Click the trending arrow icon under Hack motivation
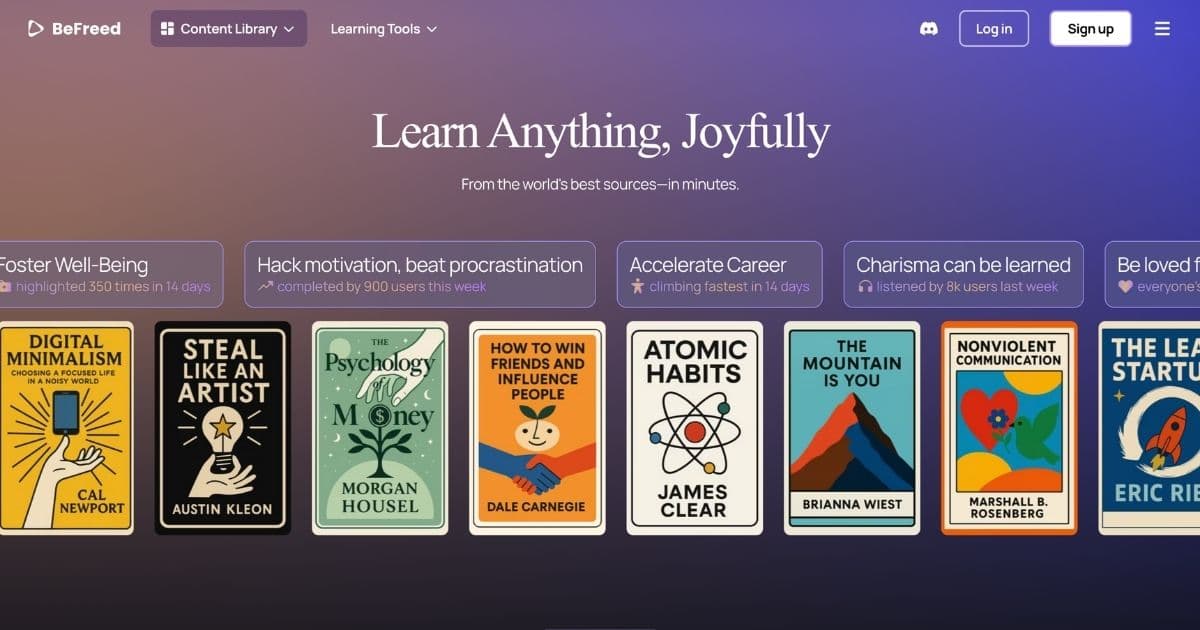The width and height of the screenshot is (1200, 630). coord(265,287)
